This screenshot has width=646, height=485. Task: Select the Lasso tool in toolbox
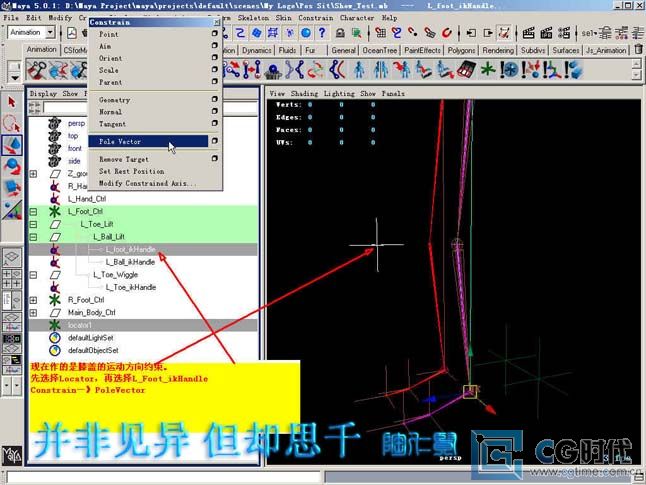pyautogui.click(x=12, y=124)
